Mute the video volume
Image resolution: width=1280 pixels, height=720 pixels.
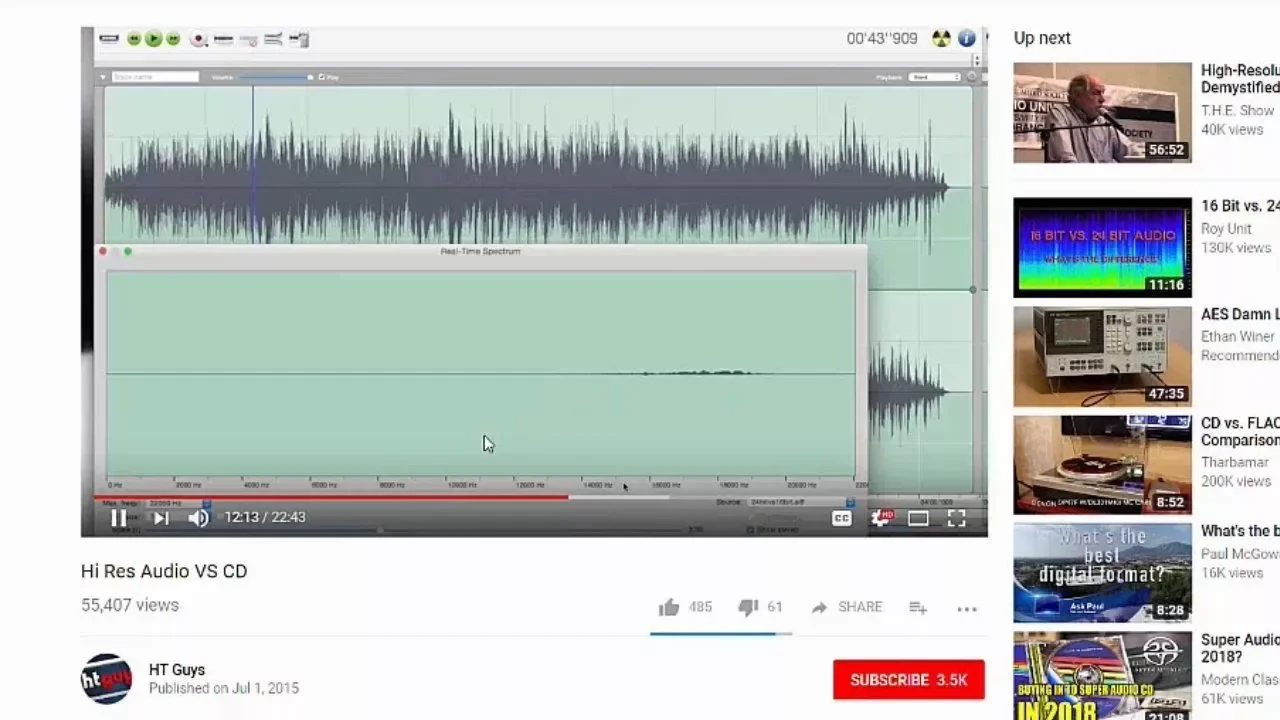pos(198,517)
